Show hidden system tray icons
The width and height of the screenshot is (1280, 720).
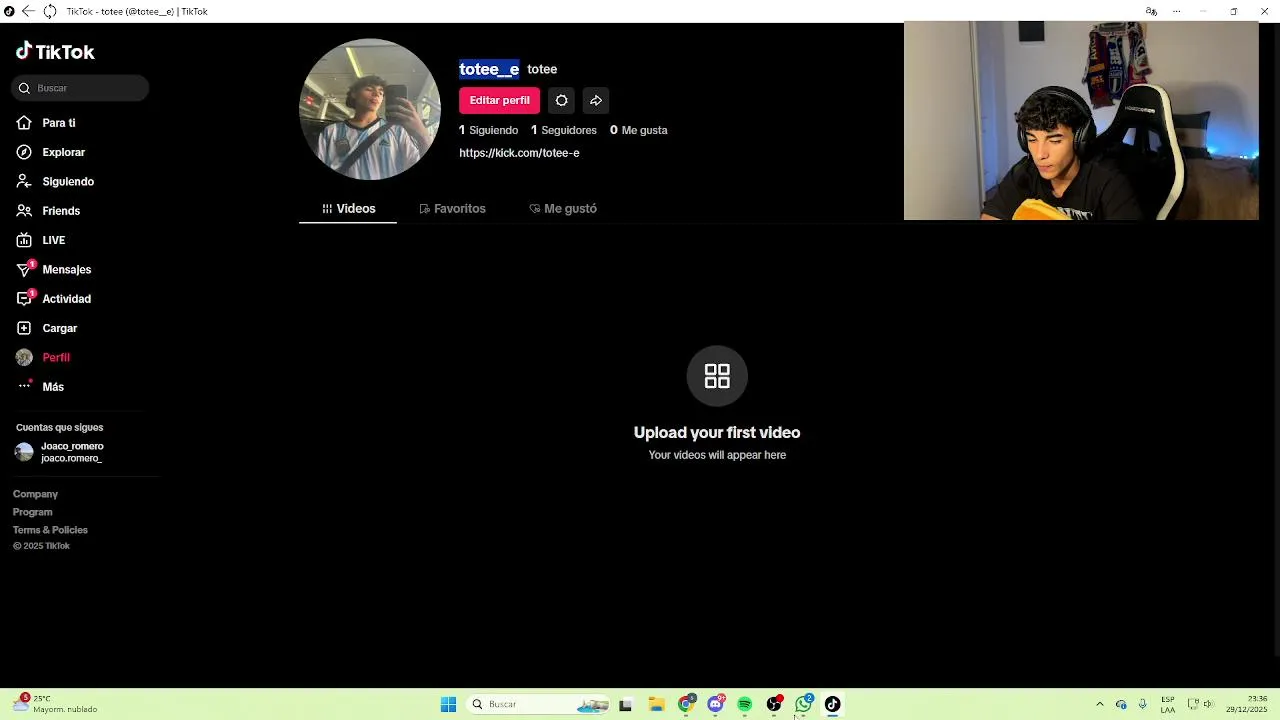pos(1100,704)
